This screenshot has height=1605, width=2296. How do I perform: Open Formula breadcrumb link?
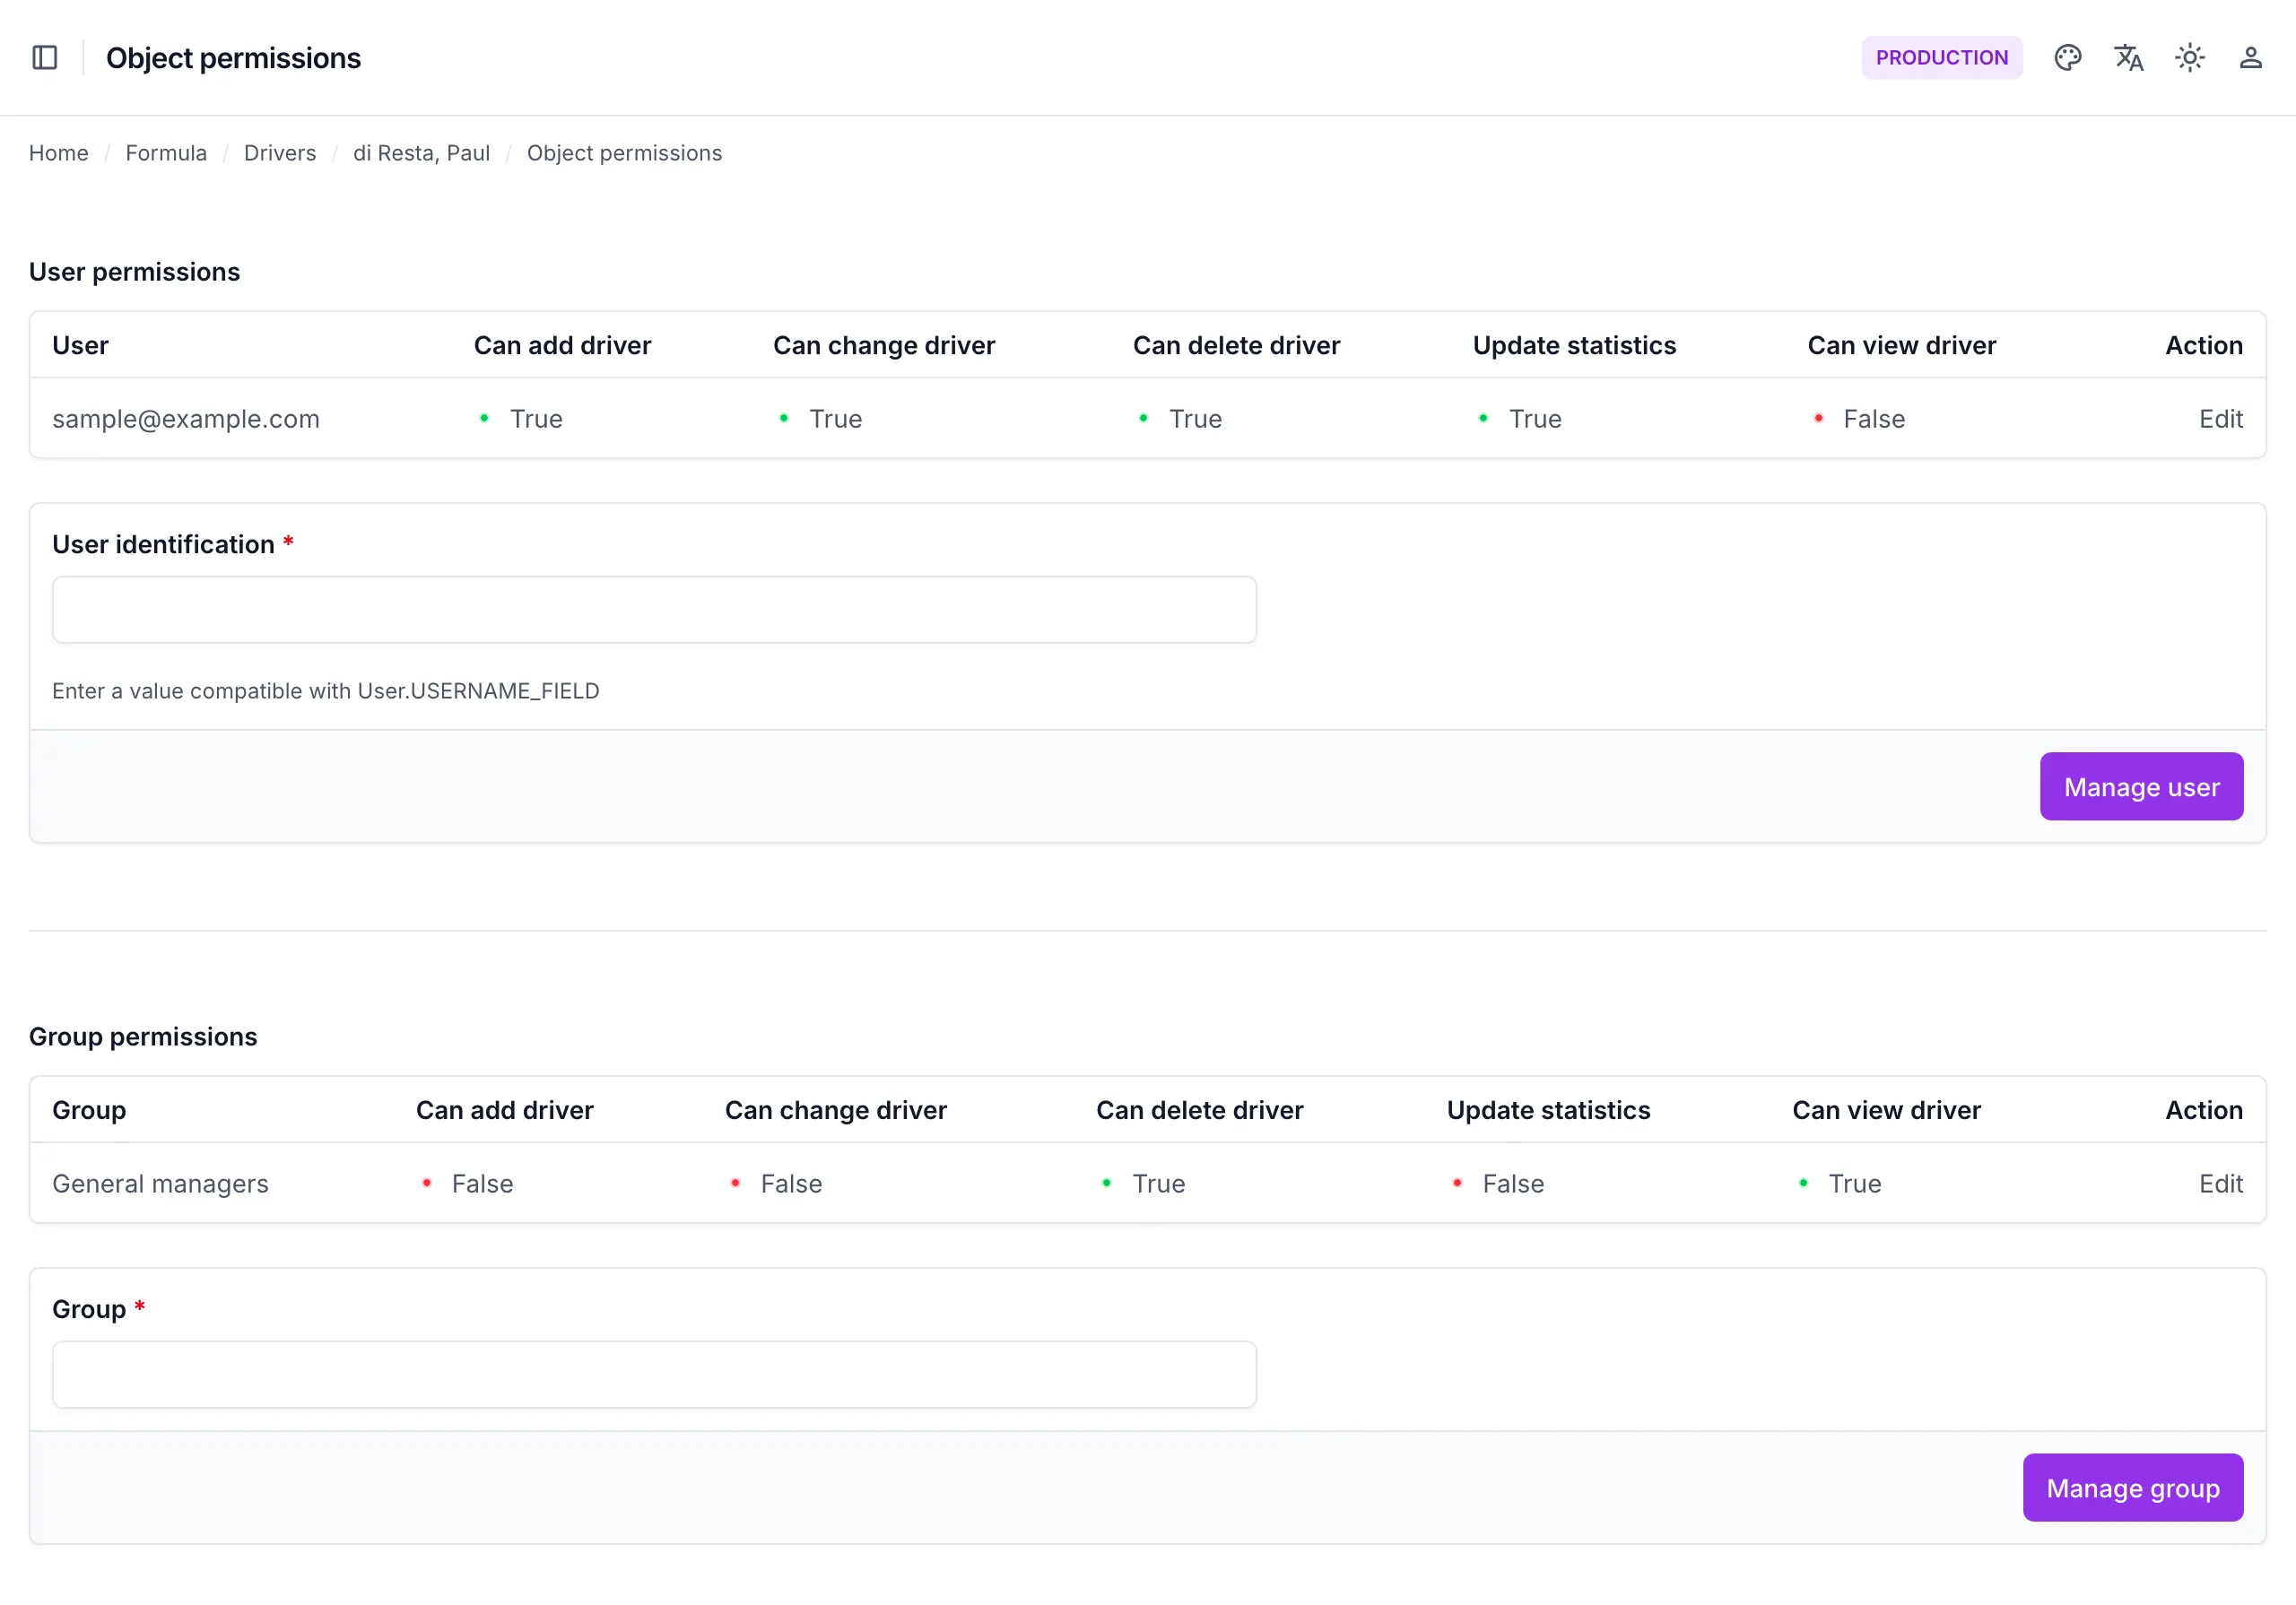click(x=166, y=153)
